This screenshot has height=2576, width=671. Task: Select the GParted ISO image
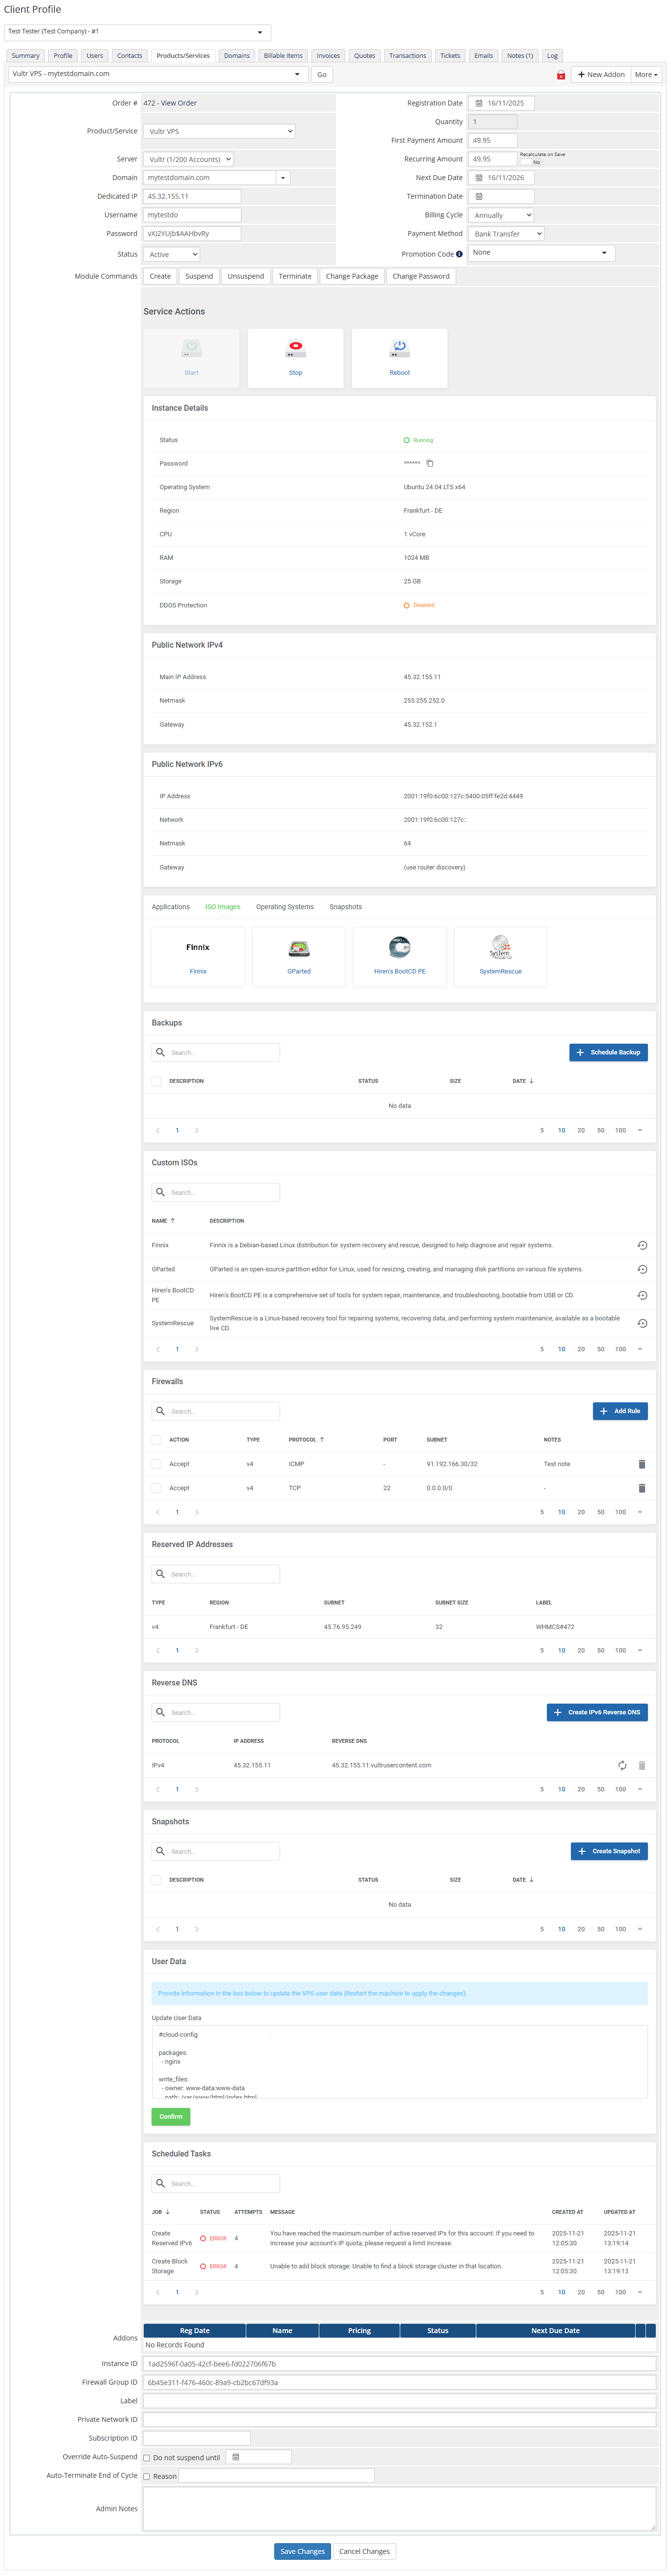pos(299,956)
